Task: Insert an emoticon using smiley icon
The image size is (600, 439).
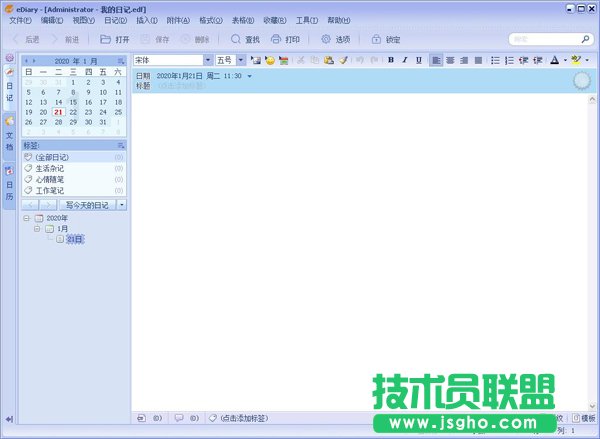Action: [270, 61]
